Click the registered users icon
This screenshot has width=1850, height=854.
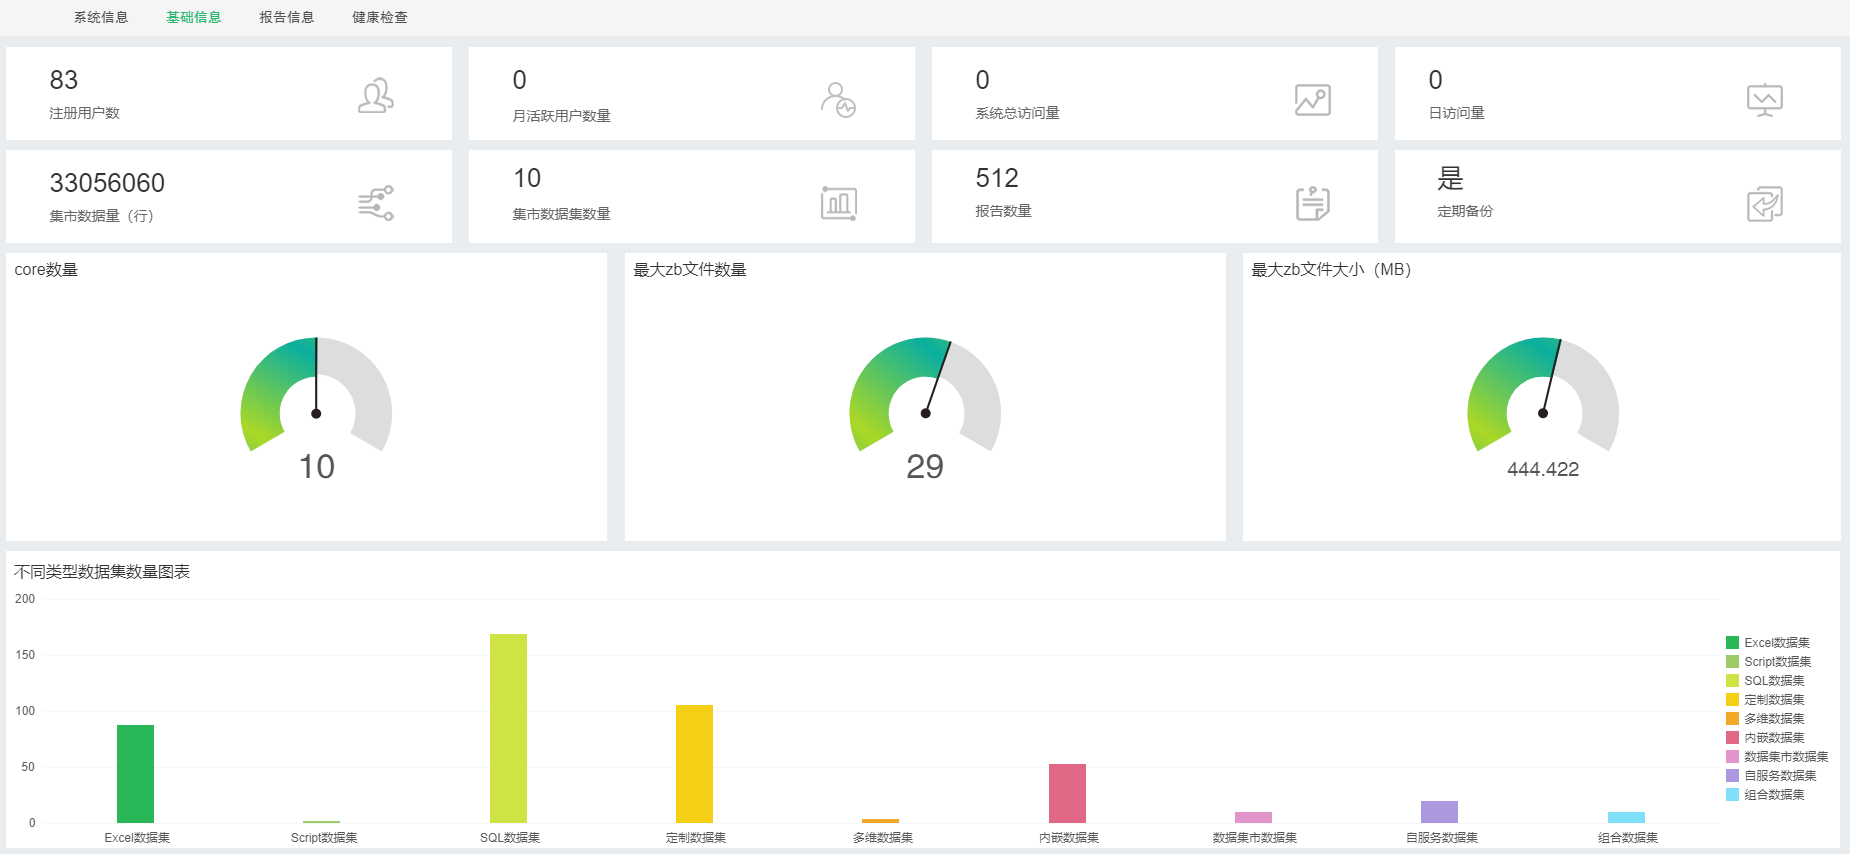click(376, 96)
